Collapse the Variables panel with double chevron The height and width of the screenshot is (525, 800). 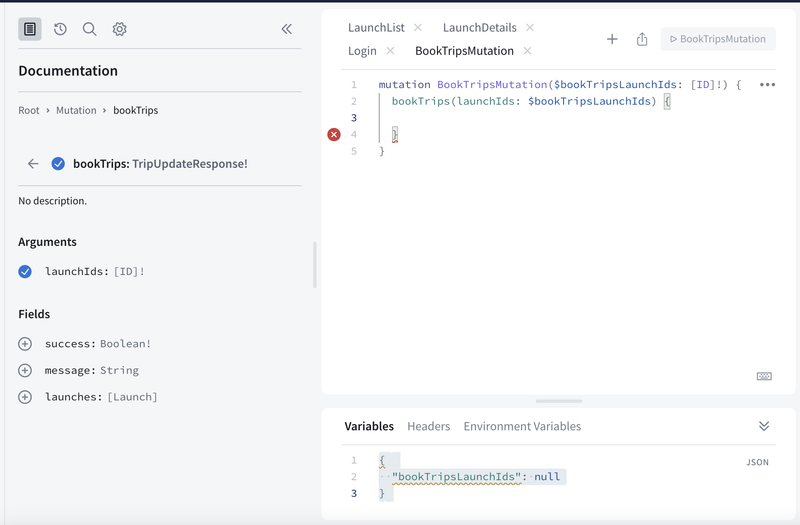click(x=764, y=426)
